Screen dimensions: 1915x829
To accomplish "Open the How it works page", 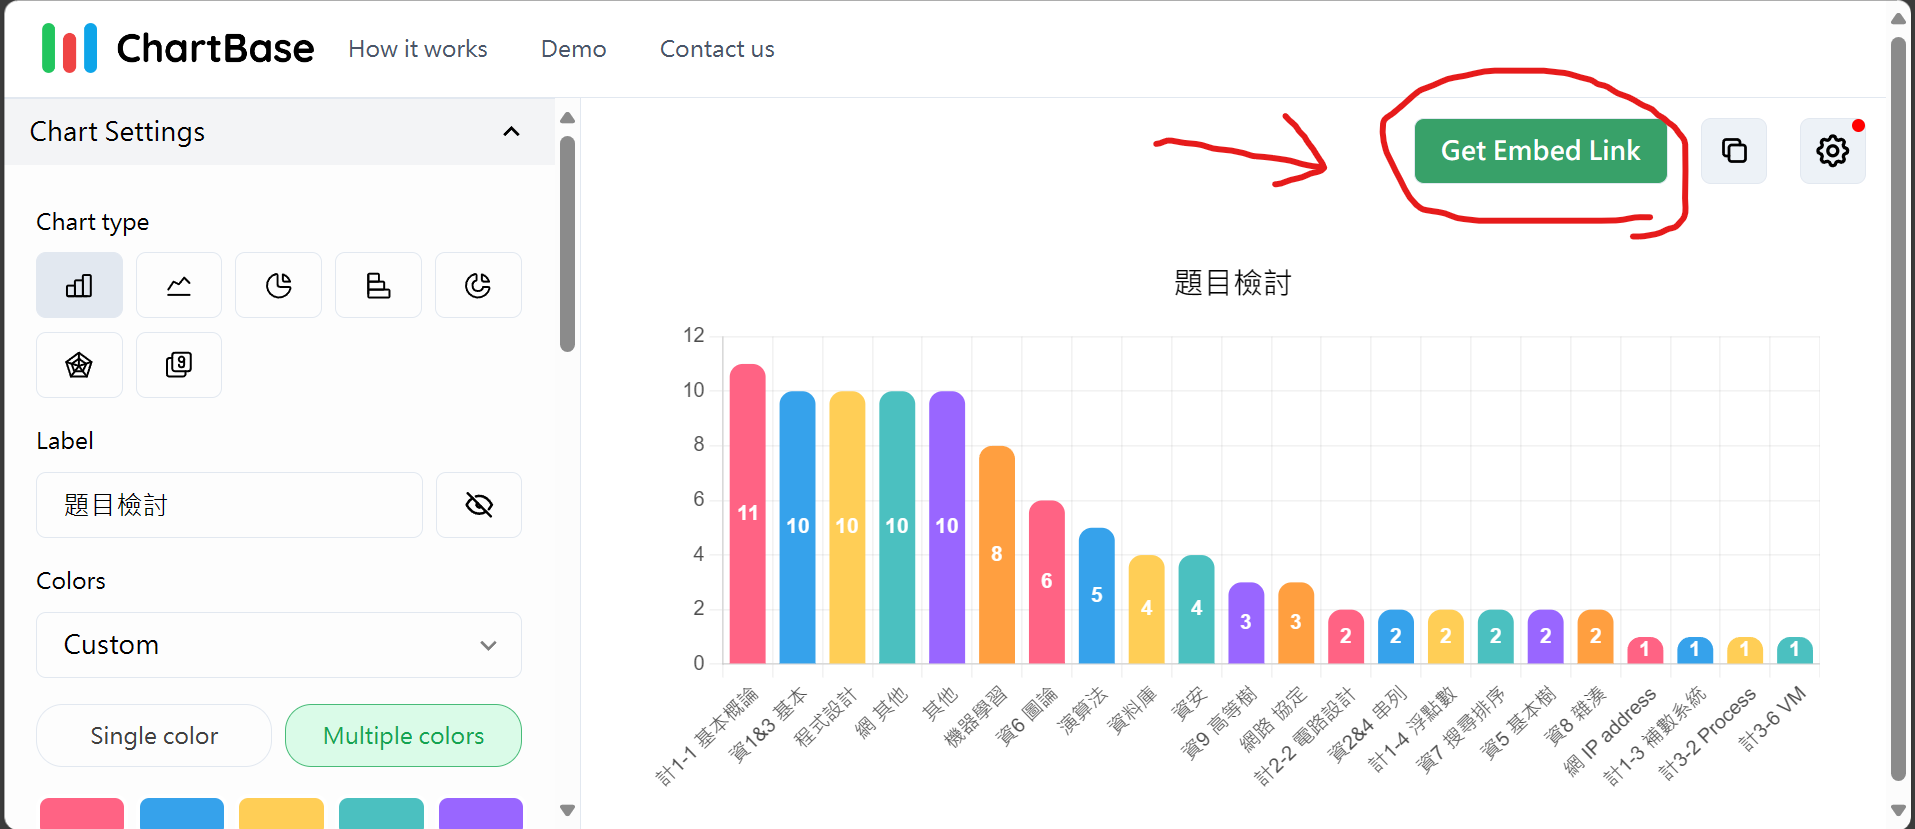I will point(418,49).
